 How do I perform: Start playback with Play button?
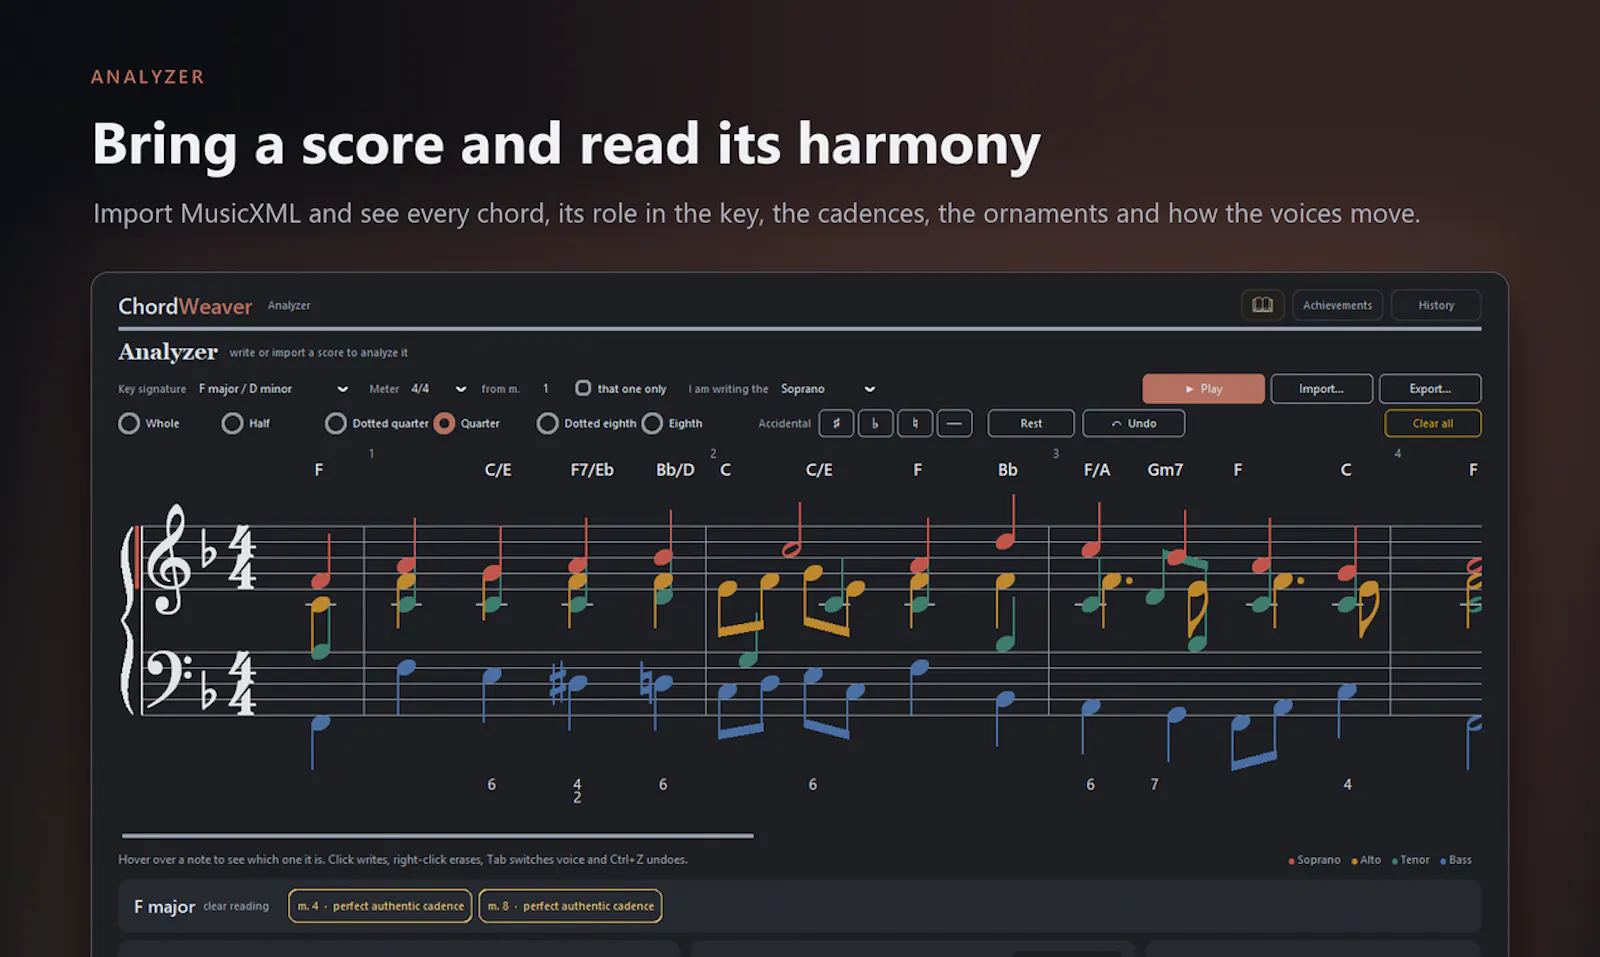(1203, 389)
